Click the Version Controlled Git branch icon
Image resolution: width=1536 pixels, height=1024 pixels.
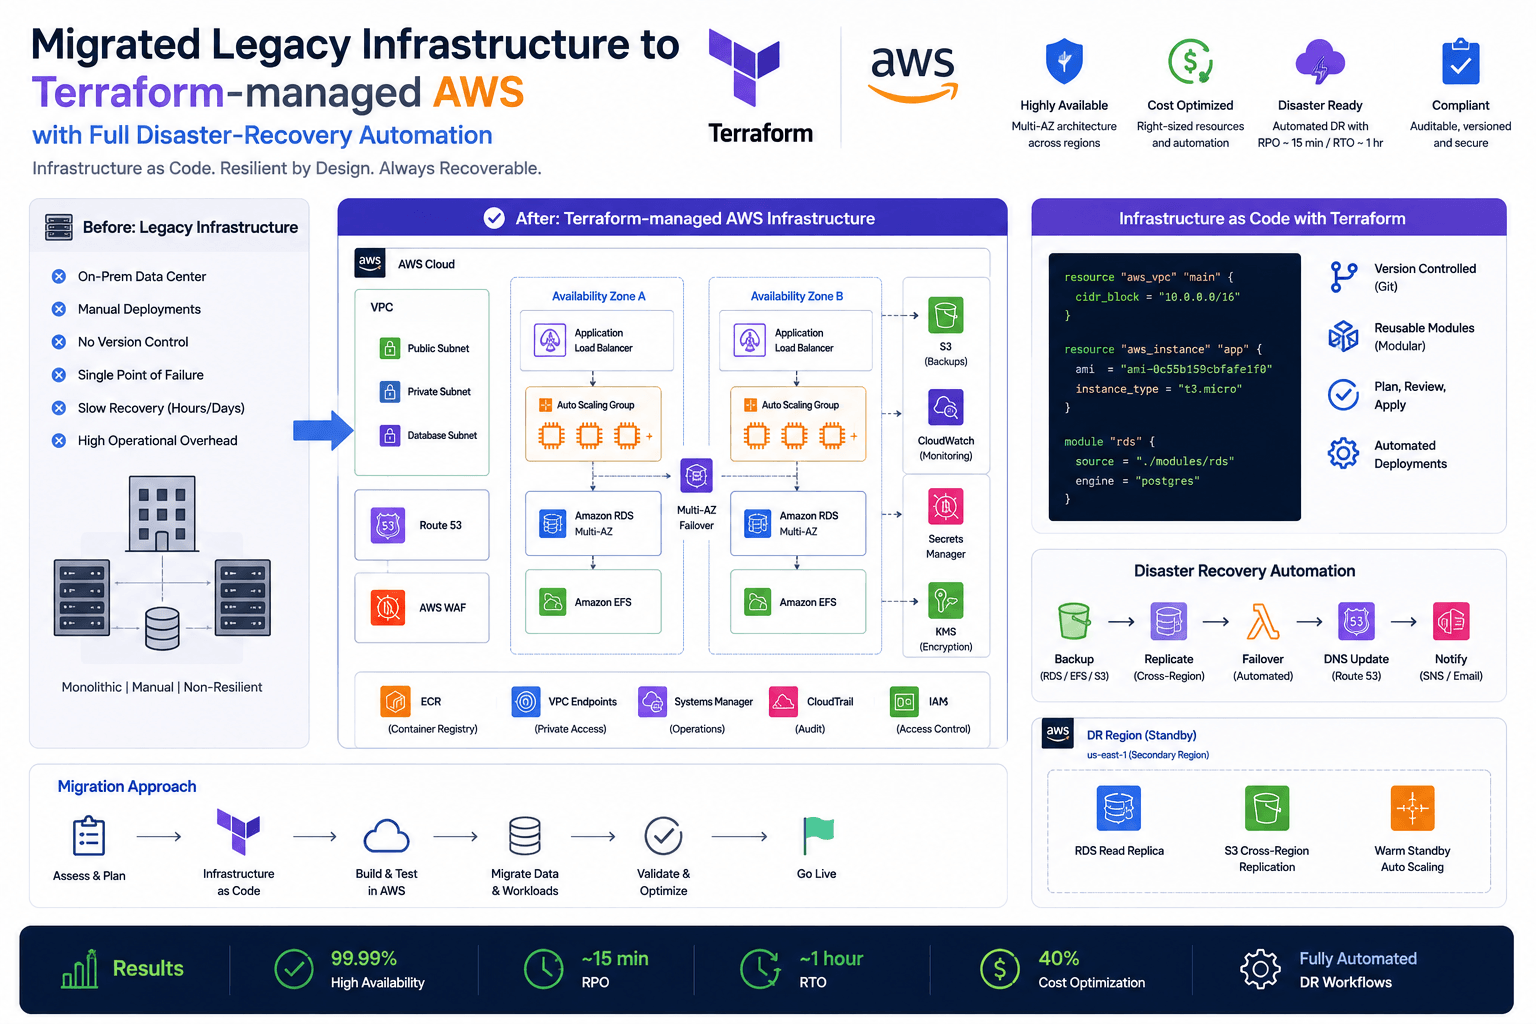[1343, 277]
